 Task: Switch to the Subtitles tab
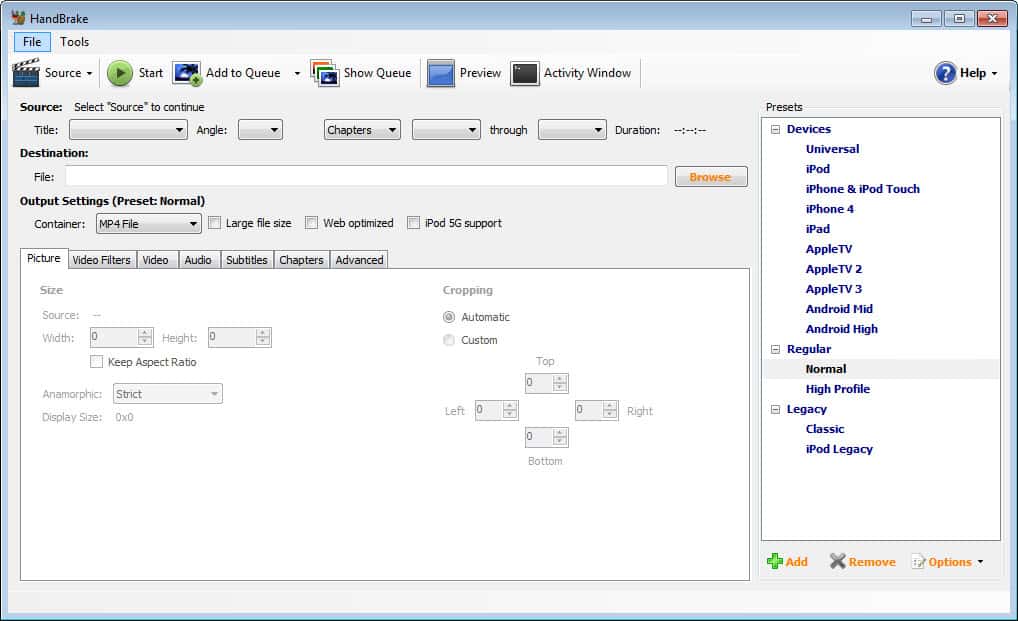click(247, 260)
